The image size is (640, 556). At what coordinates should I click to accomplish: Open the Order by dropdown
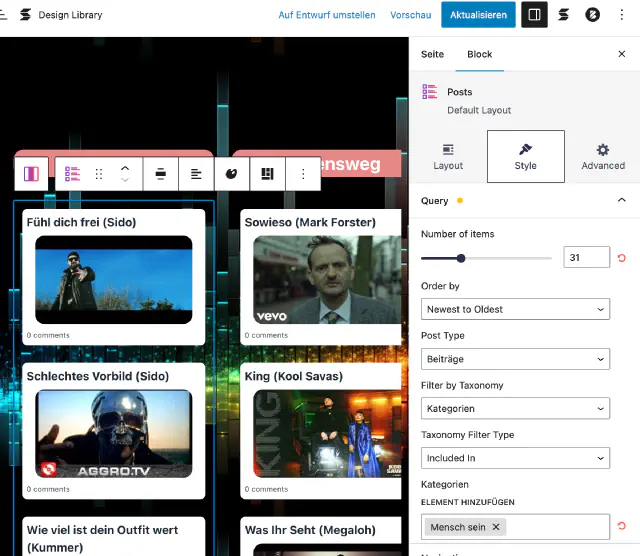pos(515,309)
